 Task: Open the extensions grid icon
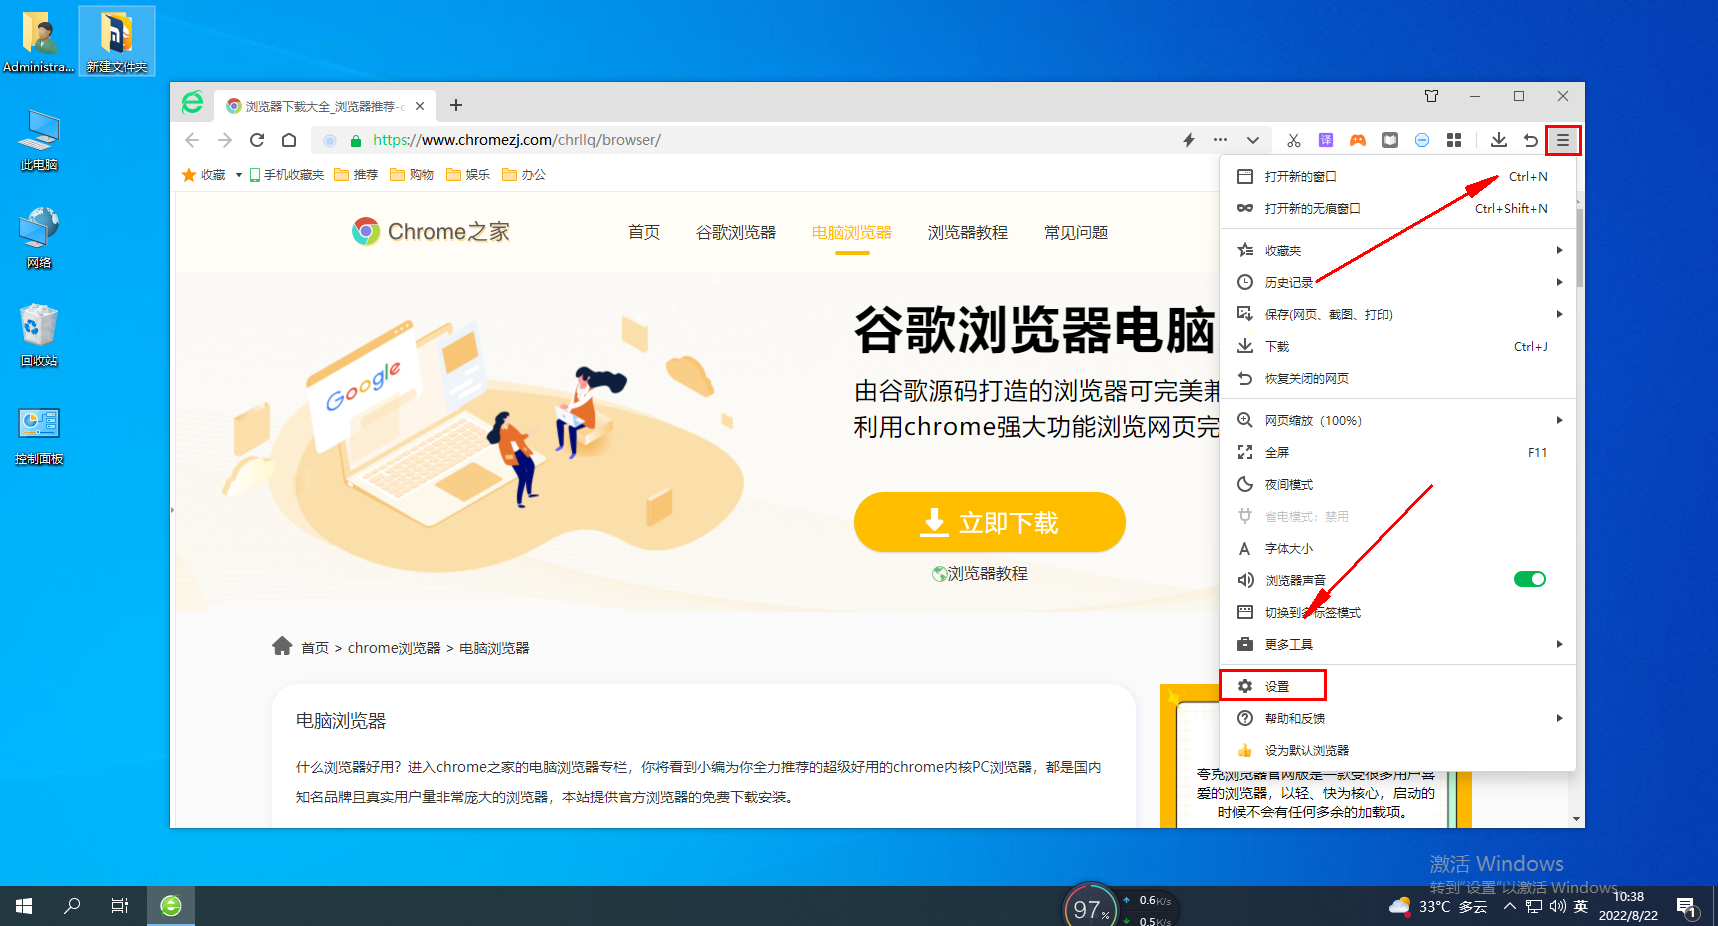1454,140
